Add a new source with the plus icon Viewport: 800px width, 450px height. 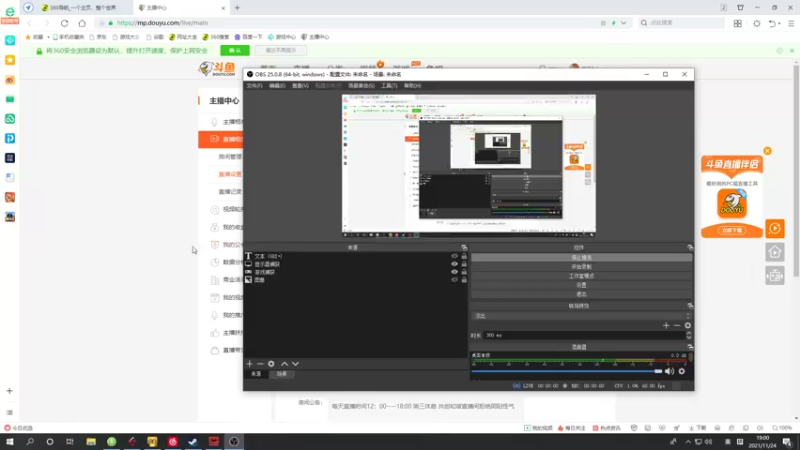(249, 364)
